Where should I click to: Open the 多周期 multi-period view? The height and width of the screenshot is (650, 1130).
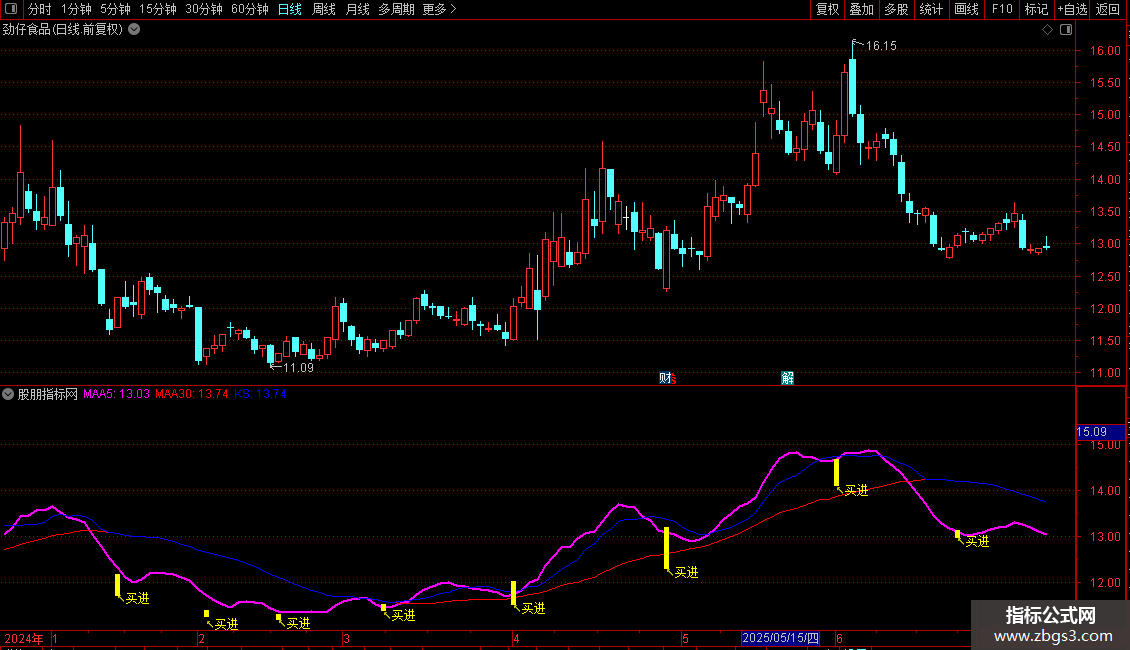click(x=396, y=9)
